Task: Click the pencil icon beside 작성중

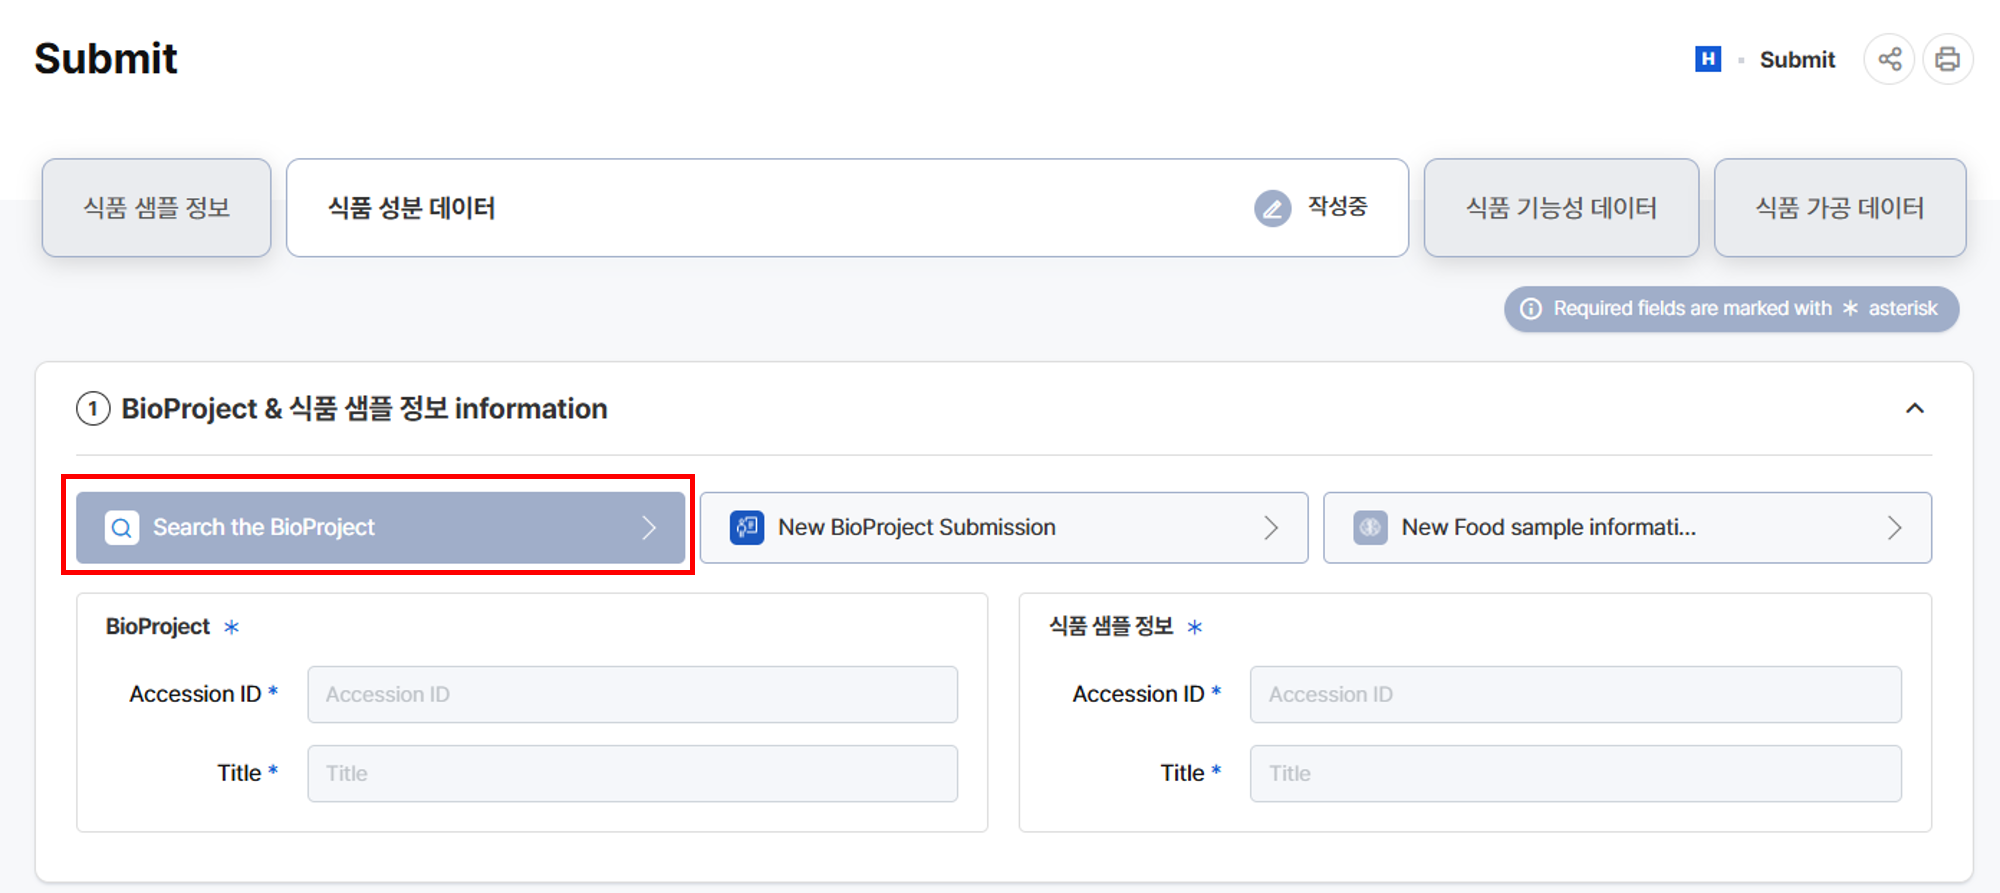Action: coord(1272,208)
